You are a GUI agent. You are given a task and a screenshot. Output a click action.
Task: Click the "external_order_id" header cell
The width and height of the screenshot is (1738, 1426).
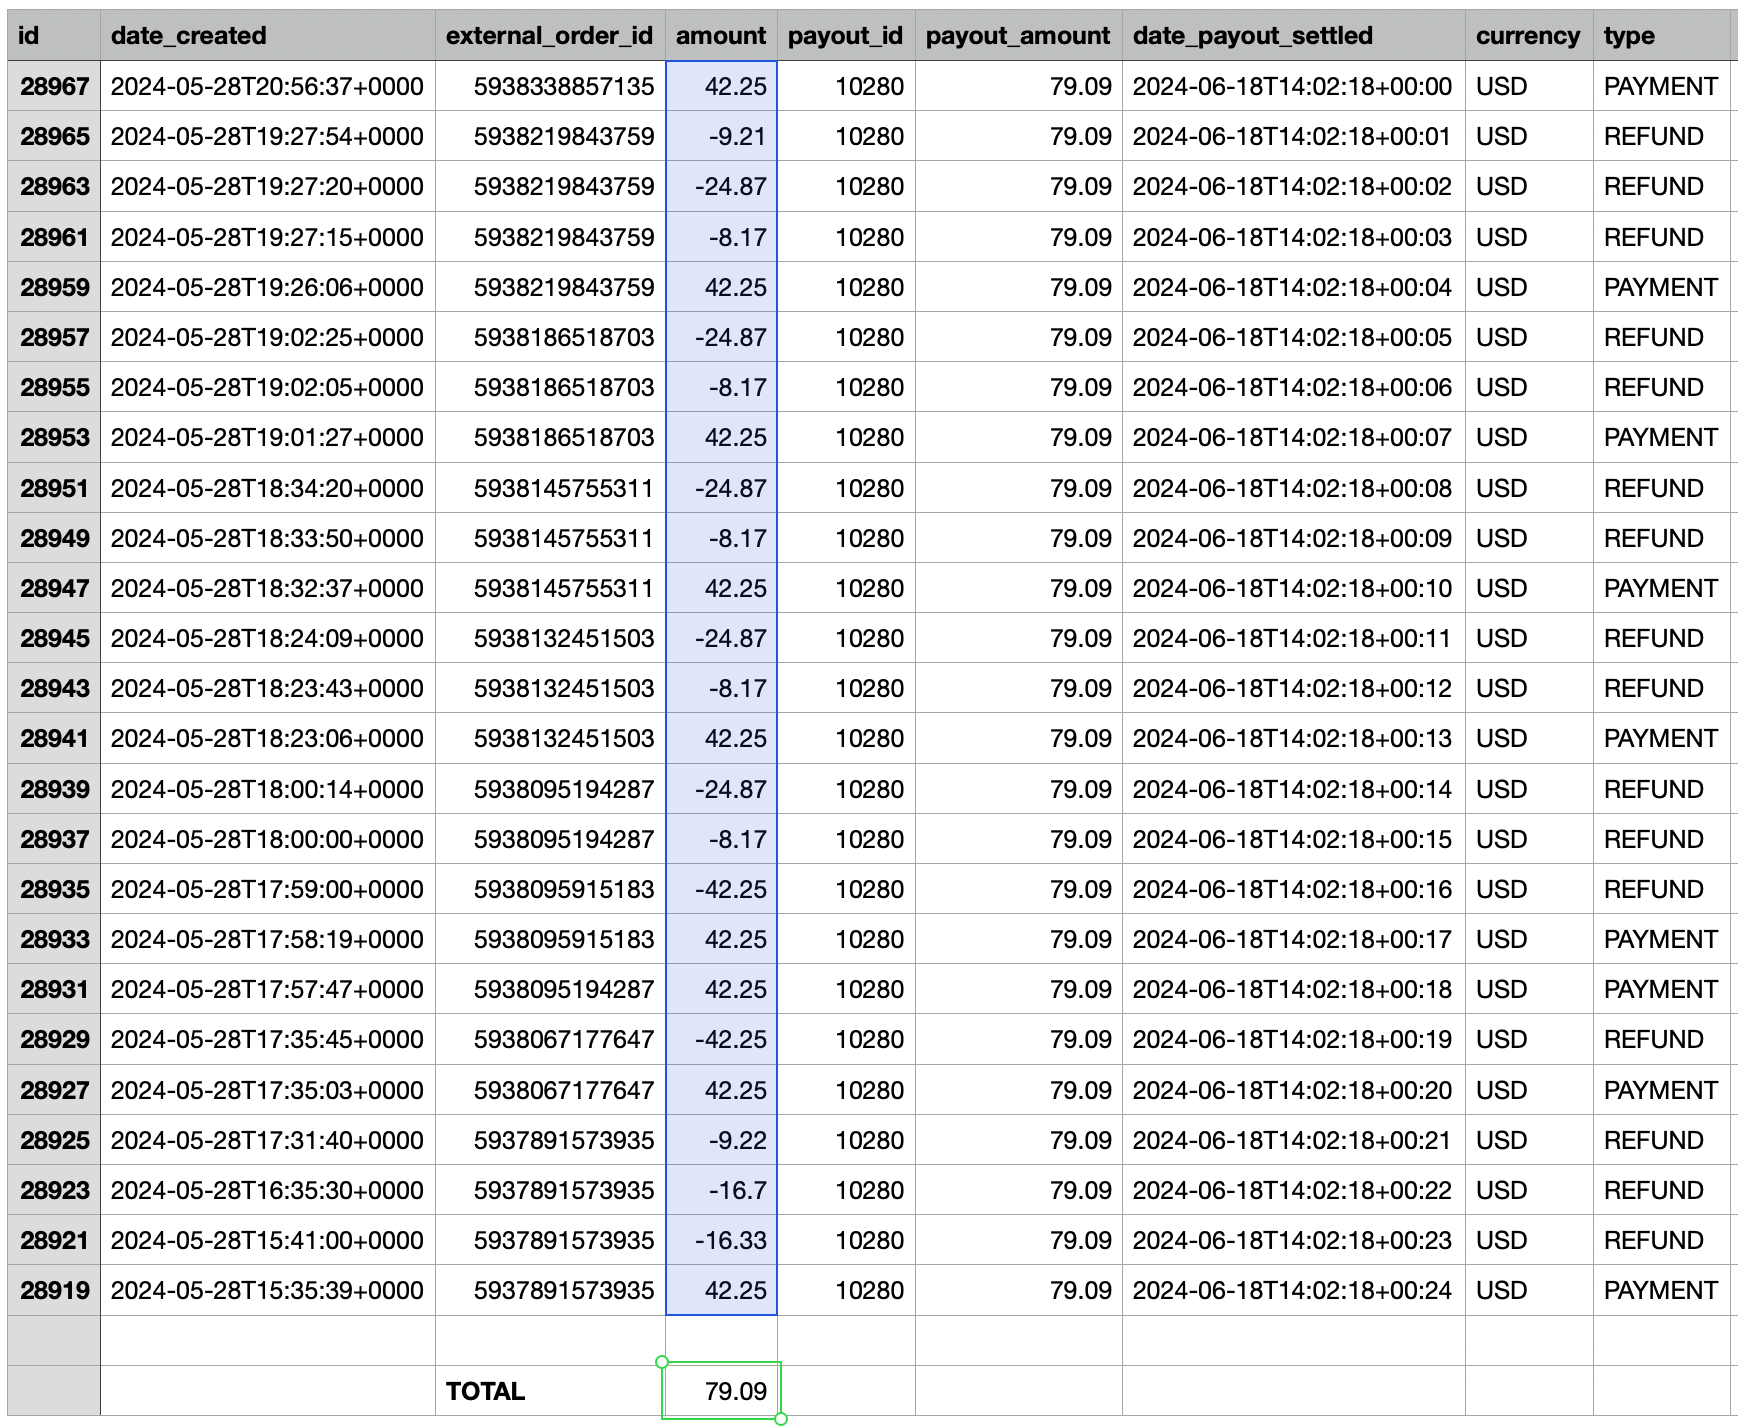pos(549,36)
